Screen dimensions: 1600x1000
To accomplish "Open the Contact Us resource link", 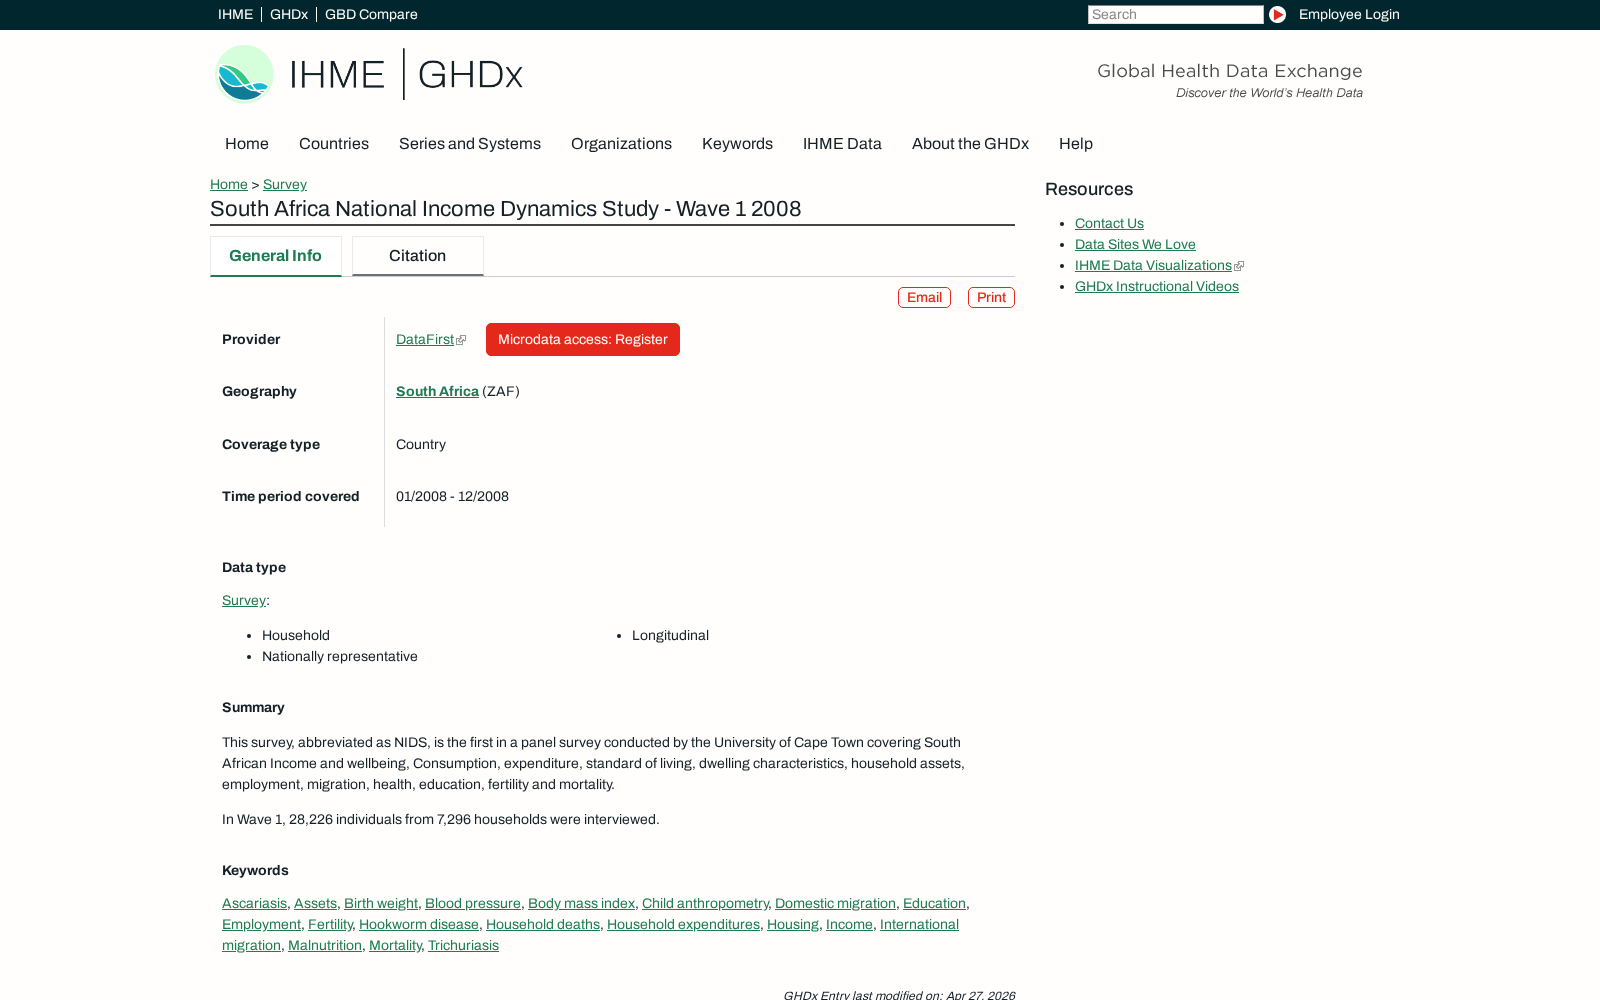I will pos(1109,224).
